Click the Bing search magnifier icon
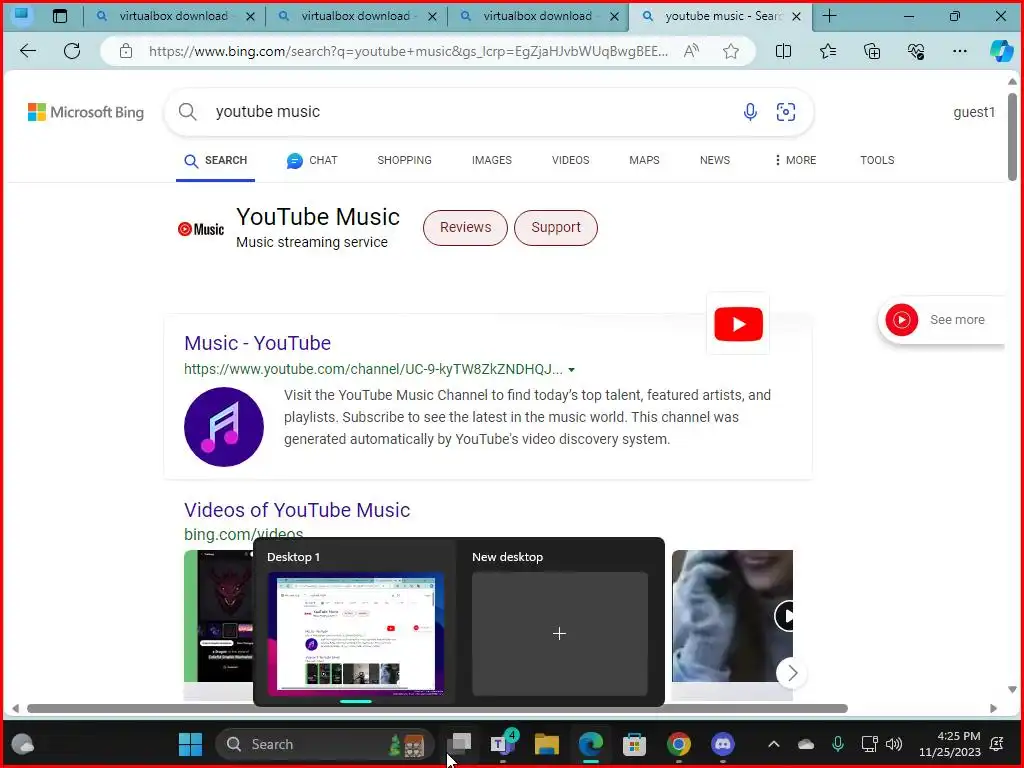The height and width of the screenshot is (768, 1024). (x=187, y=112)
